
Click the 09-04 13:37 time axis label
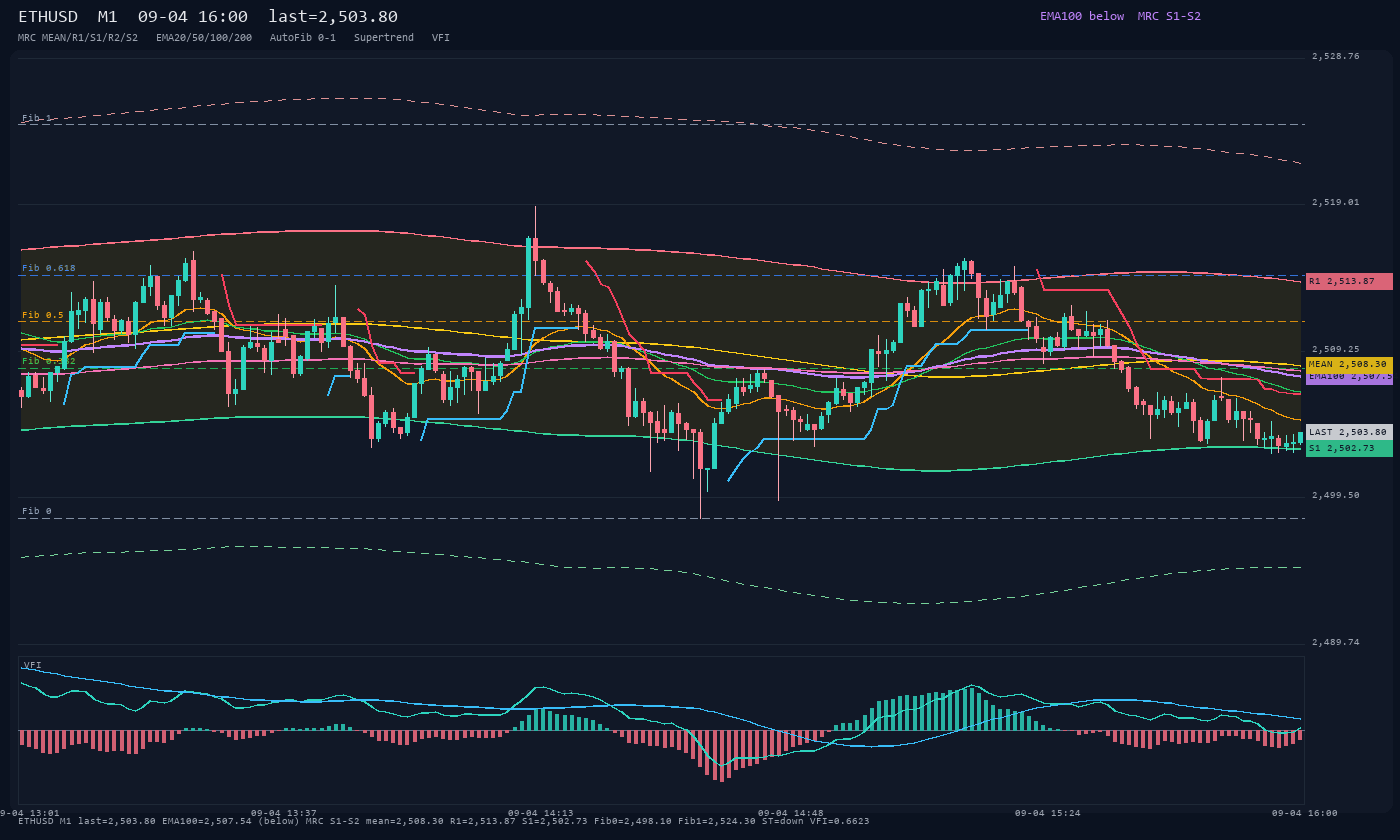point(284,813)
